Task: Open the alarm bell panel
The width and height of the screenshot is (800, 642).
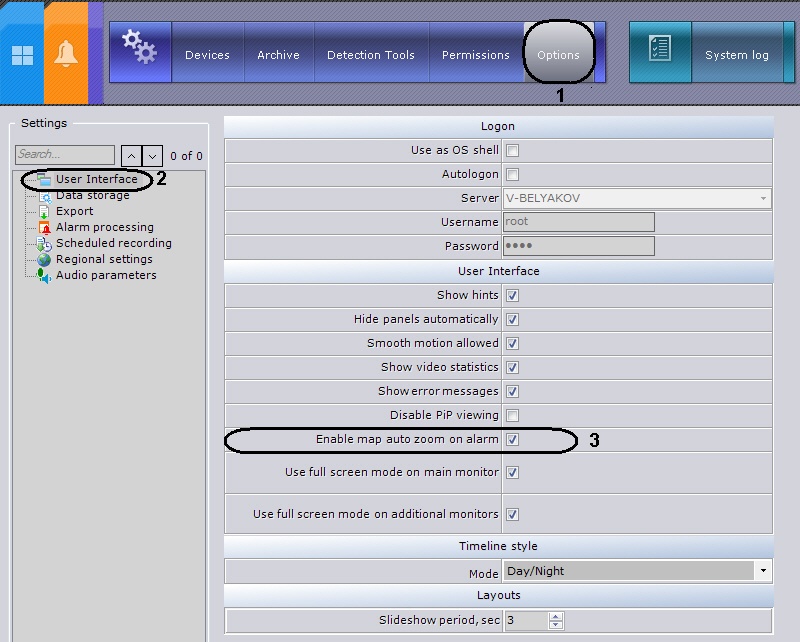Action: click(x=66, y=54)
